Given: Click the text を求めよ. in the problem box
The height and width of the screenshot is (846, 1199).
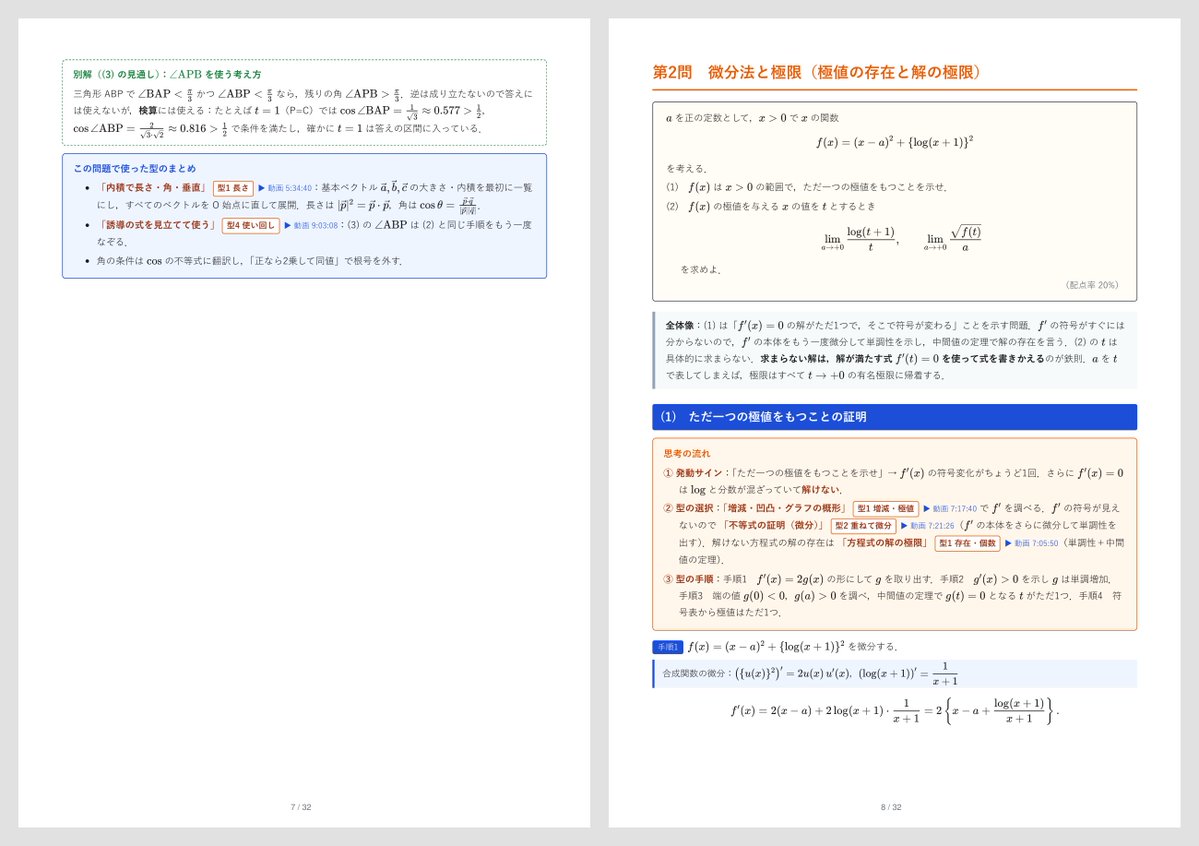Looking at the screenshot, I should [700, 270].
